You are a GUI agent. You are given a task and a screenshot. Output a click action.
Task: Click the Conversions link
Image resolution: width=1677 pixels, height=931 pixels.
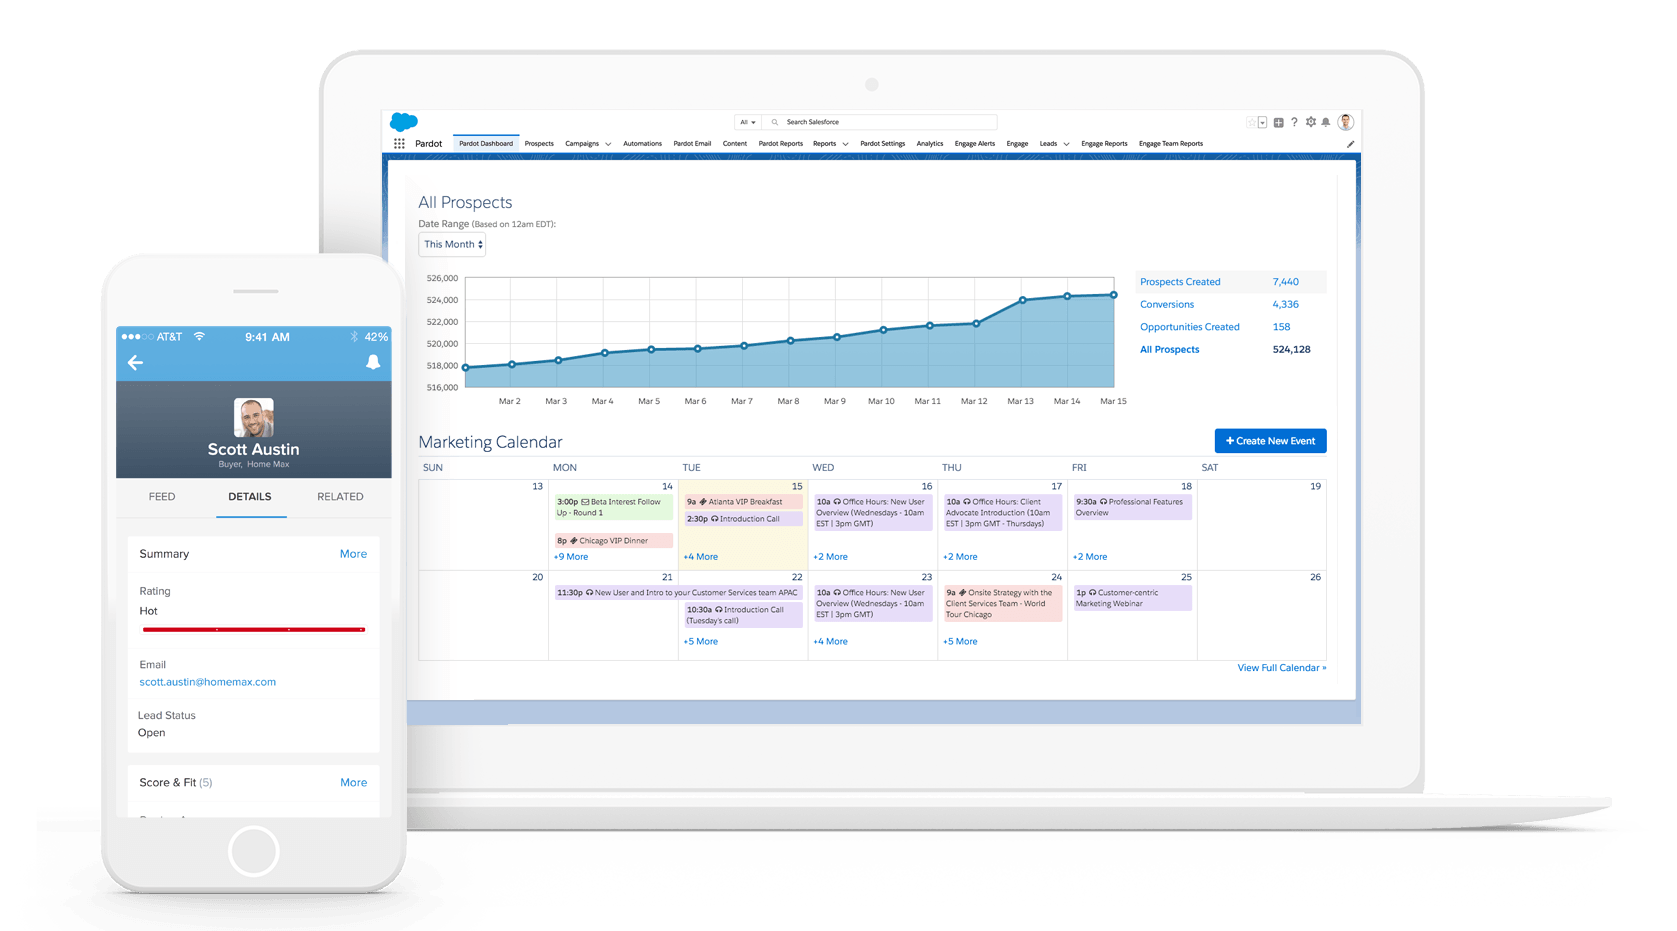click(1167, 304)
